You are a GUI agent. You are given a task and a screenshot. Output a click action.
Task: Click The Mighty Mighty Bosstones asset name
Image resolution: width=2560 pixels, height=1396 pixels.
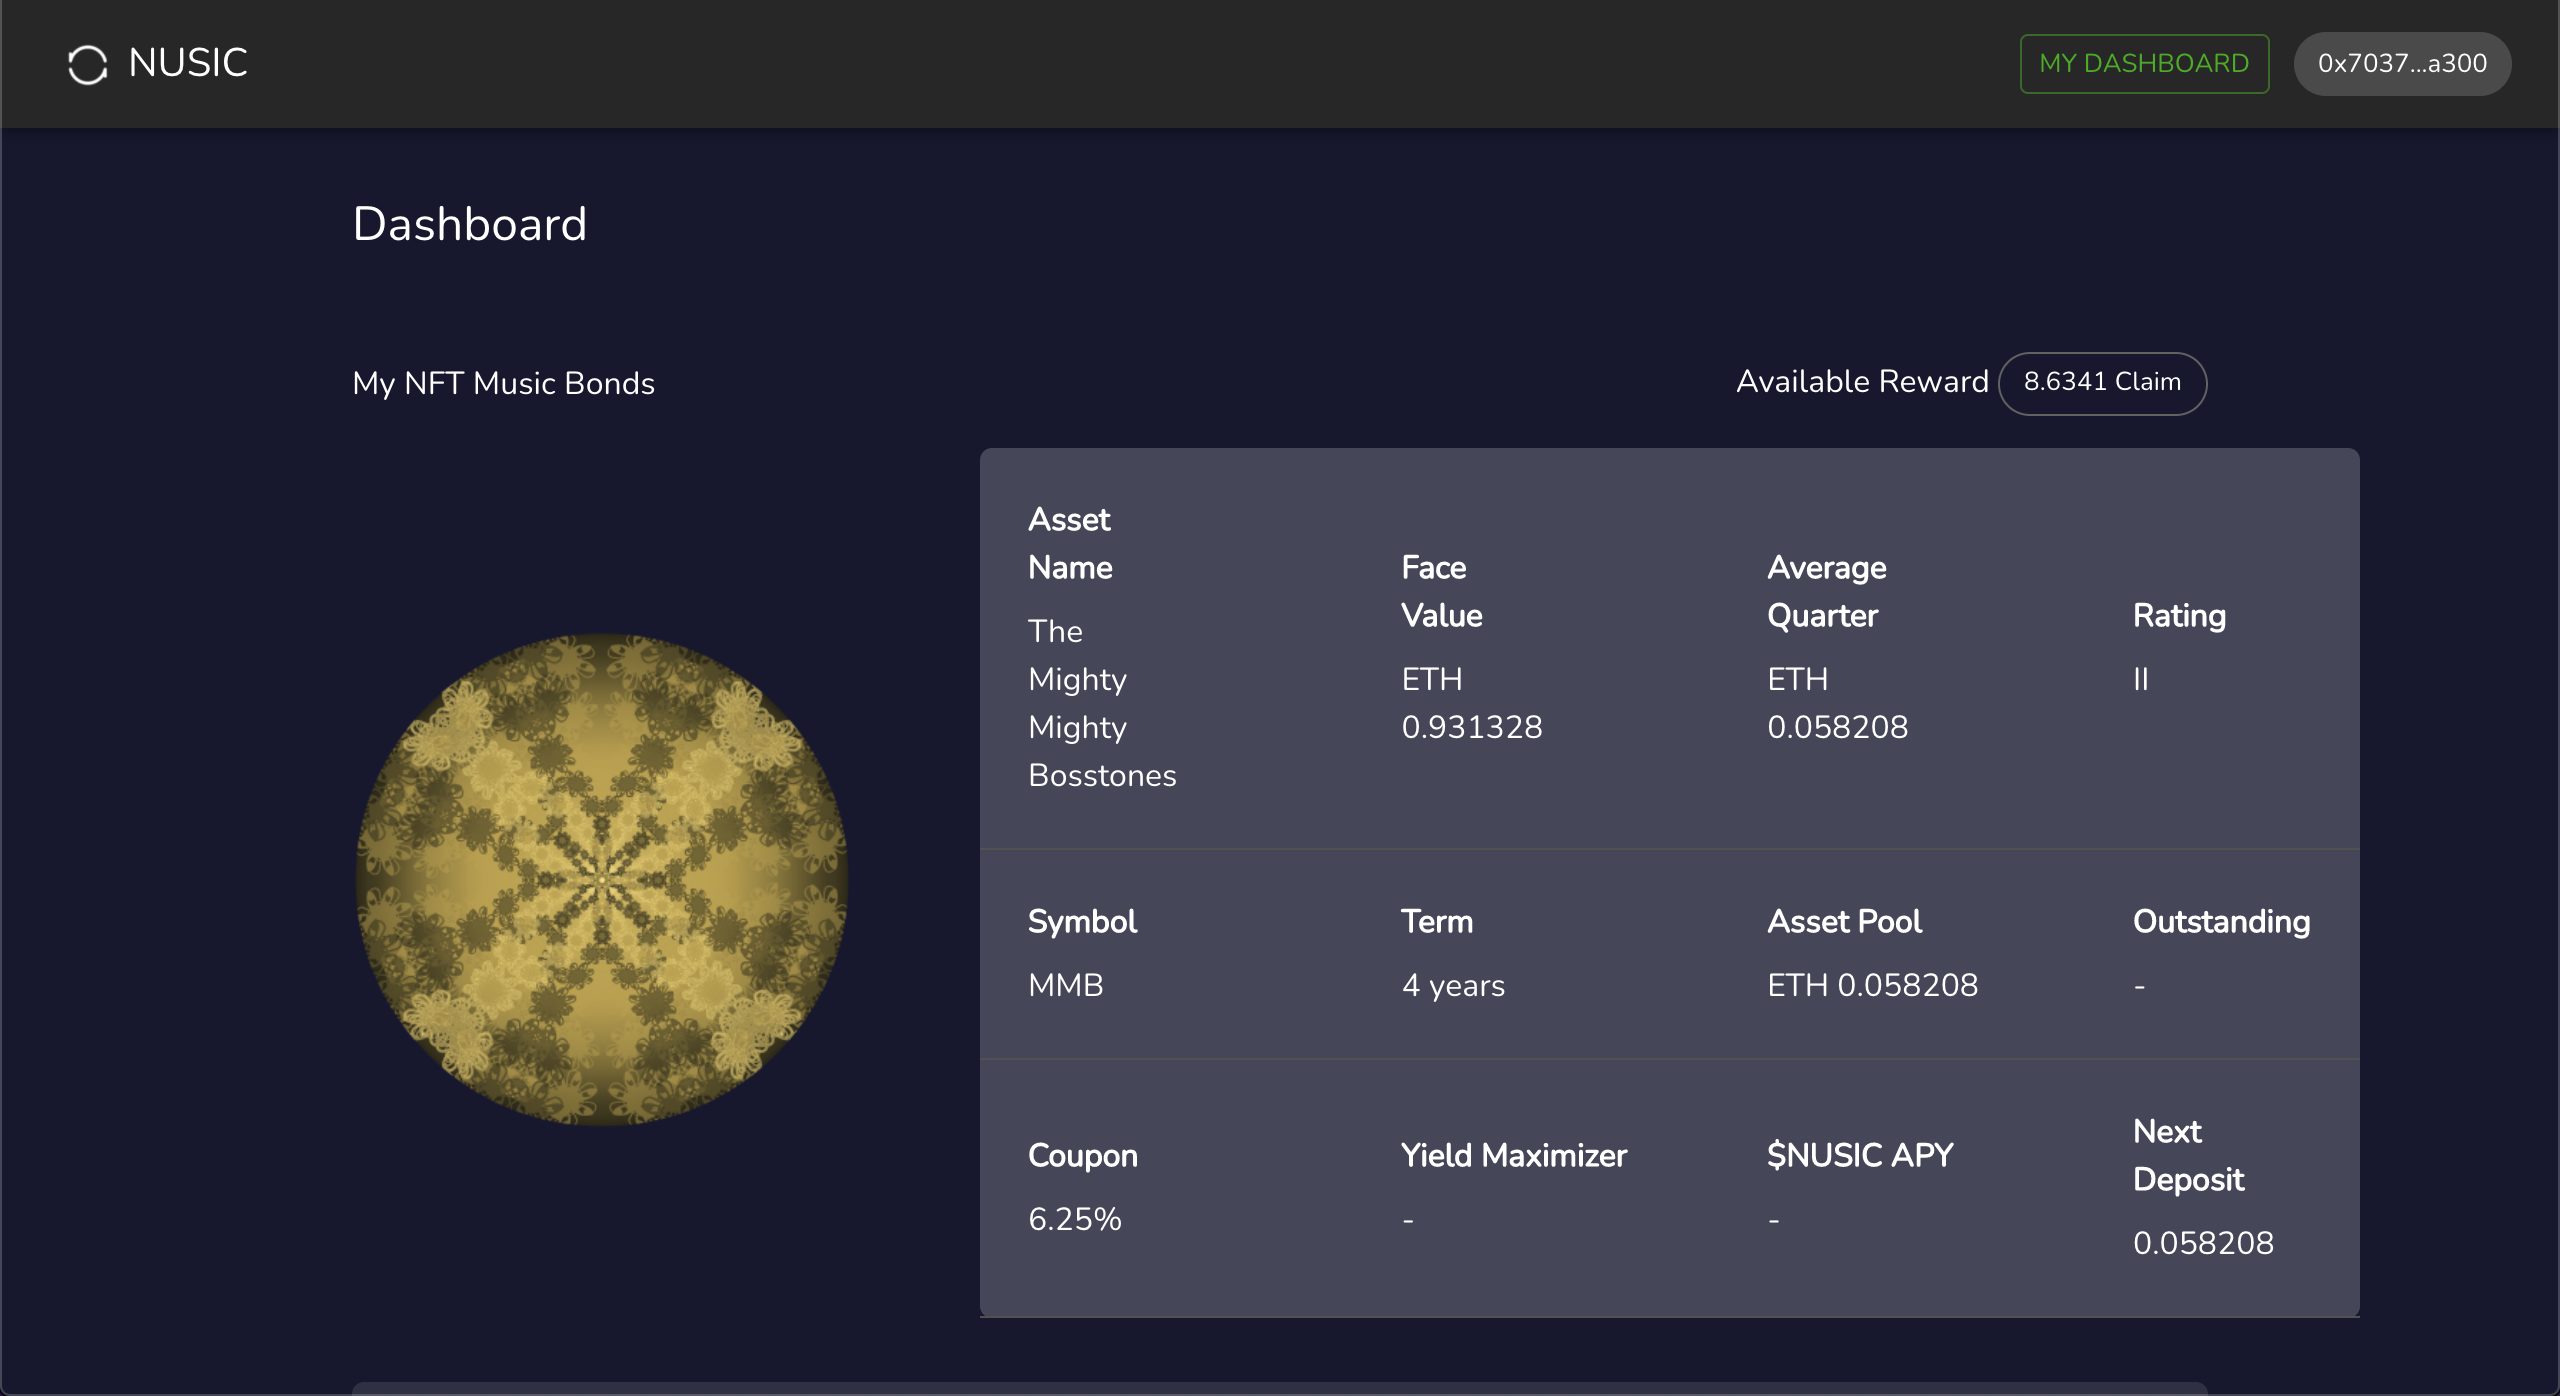pyautogui.click(x=1101, y=703)
